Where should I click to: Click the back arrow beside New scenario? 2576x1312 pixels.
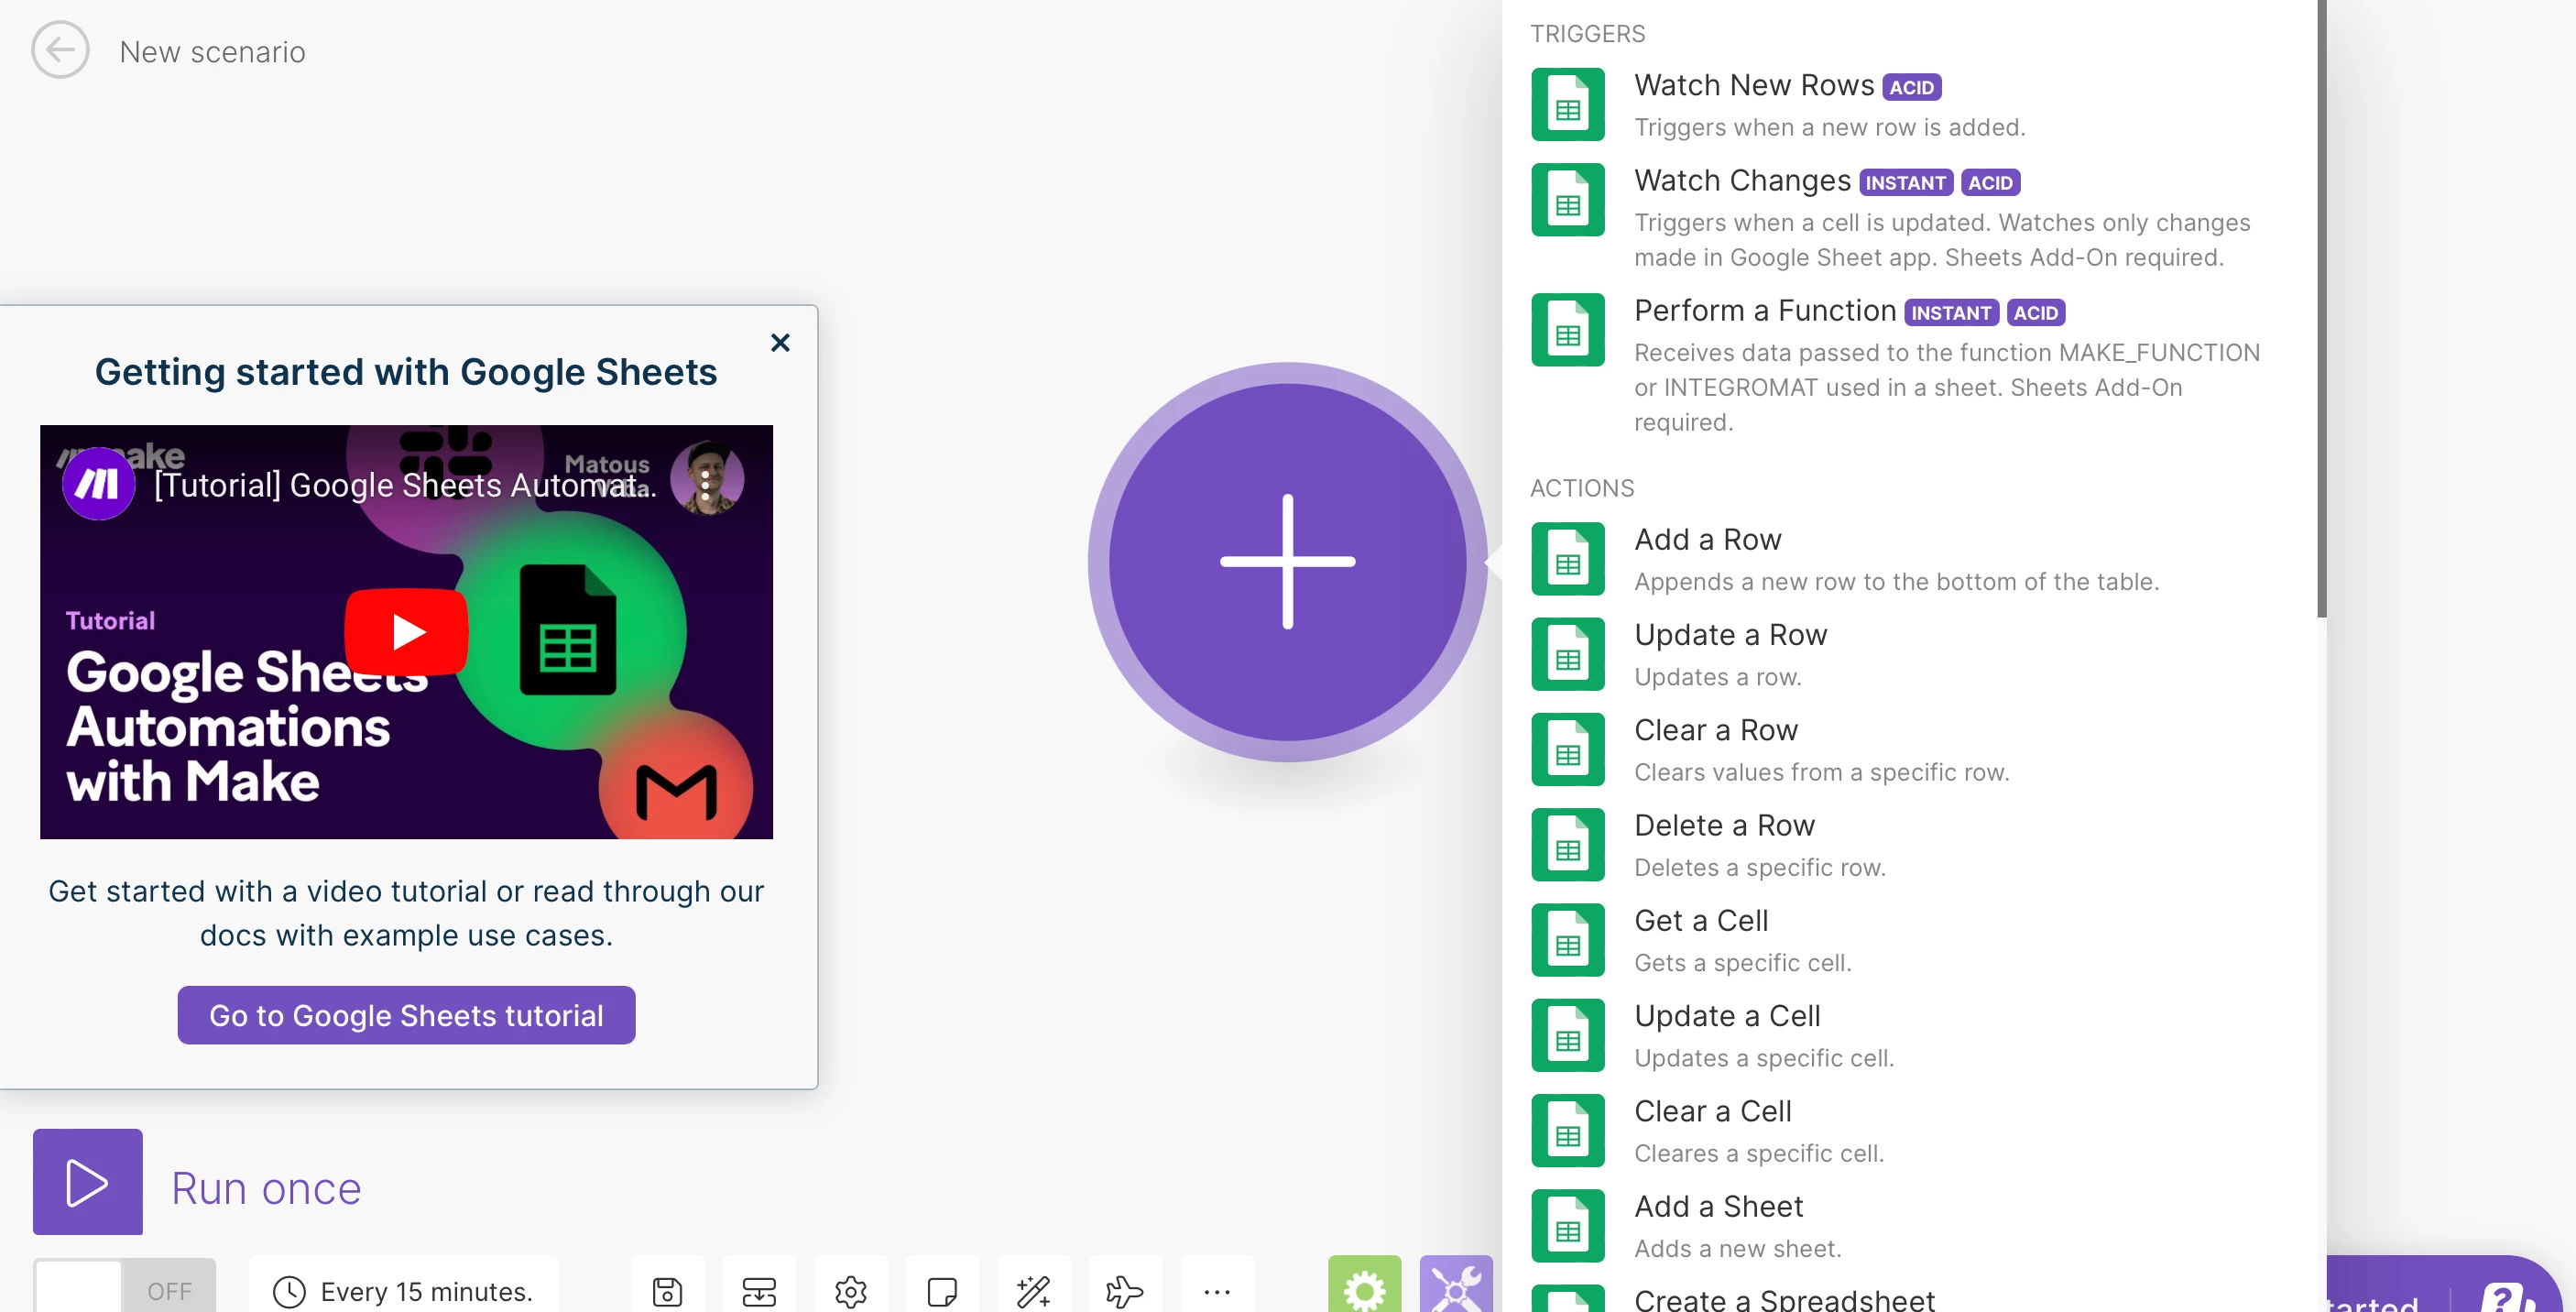[x=60, y=50]
